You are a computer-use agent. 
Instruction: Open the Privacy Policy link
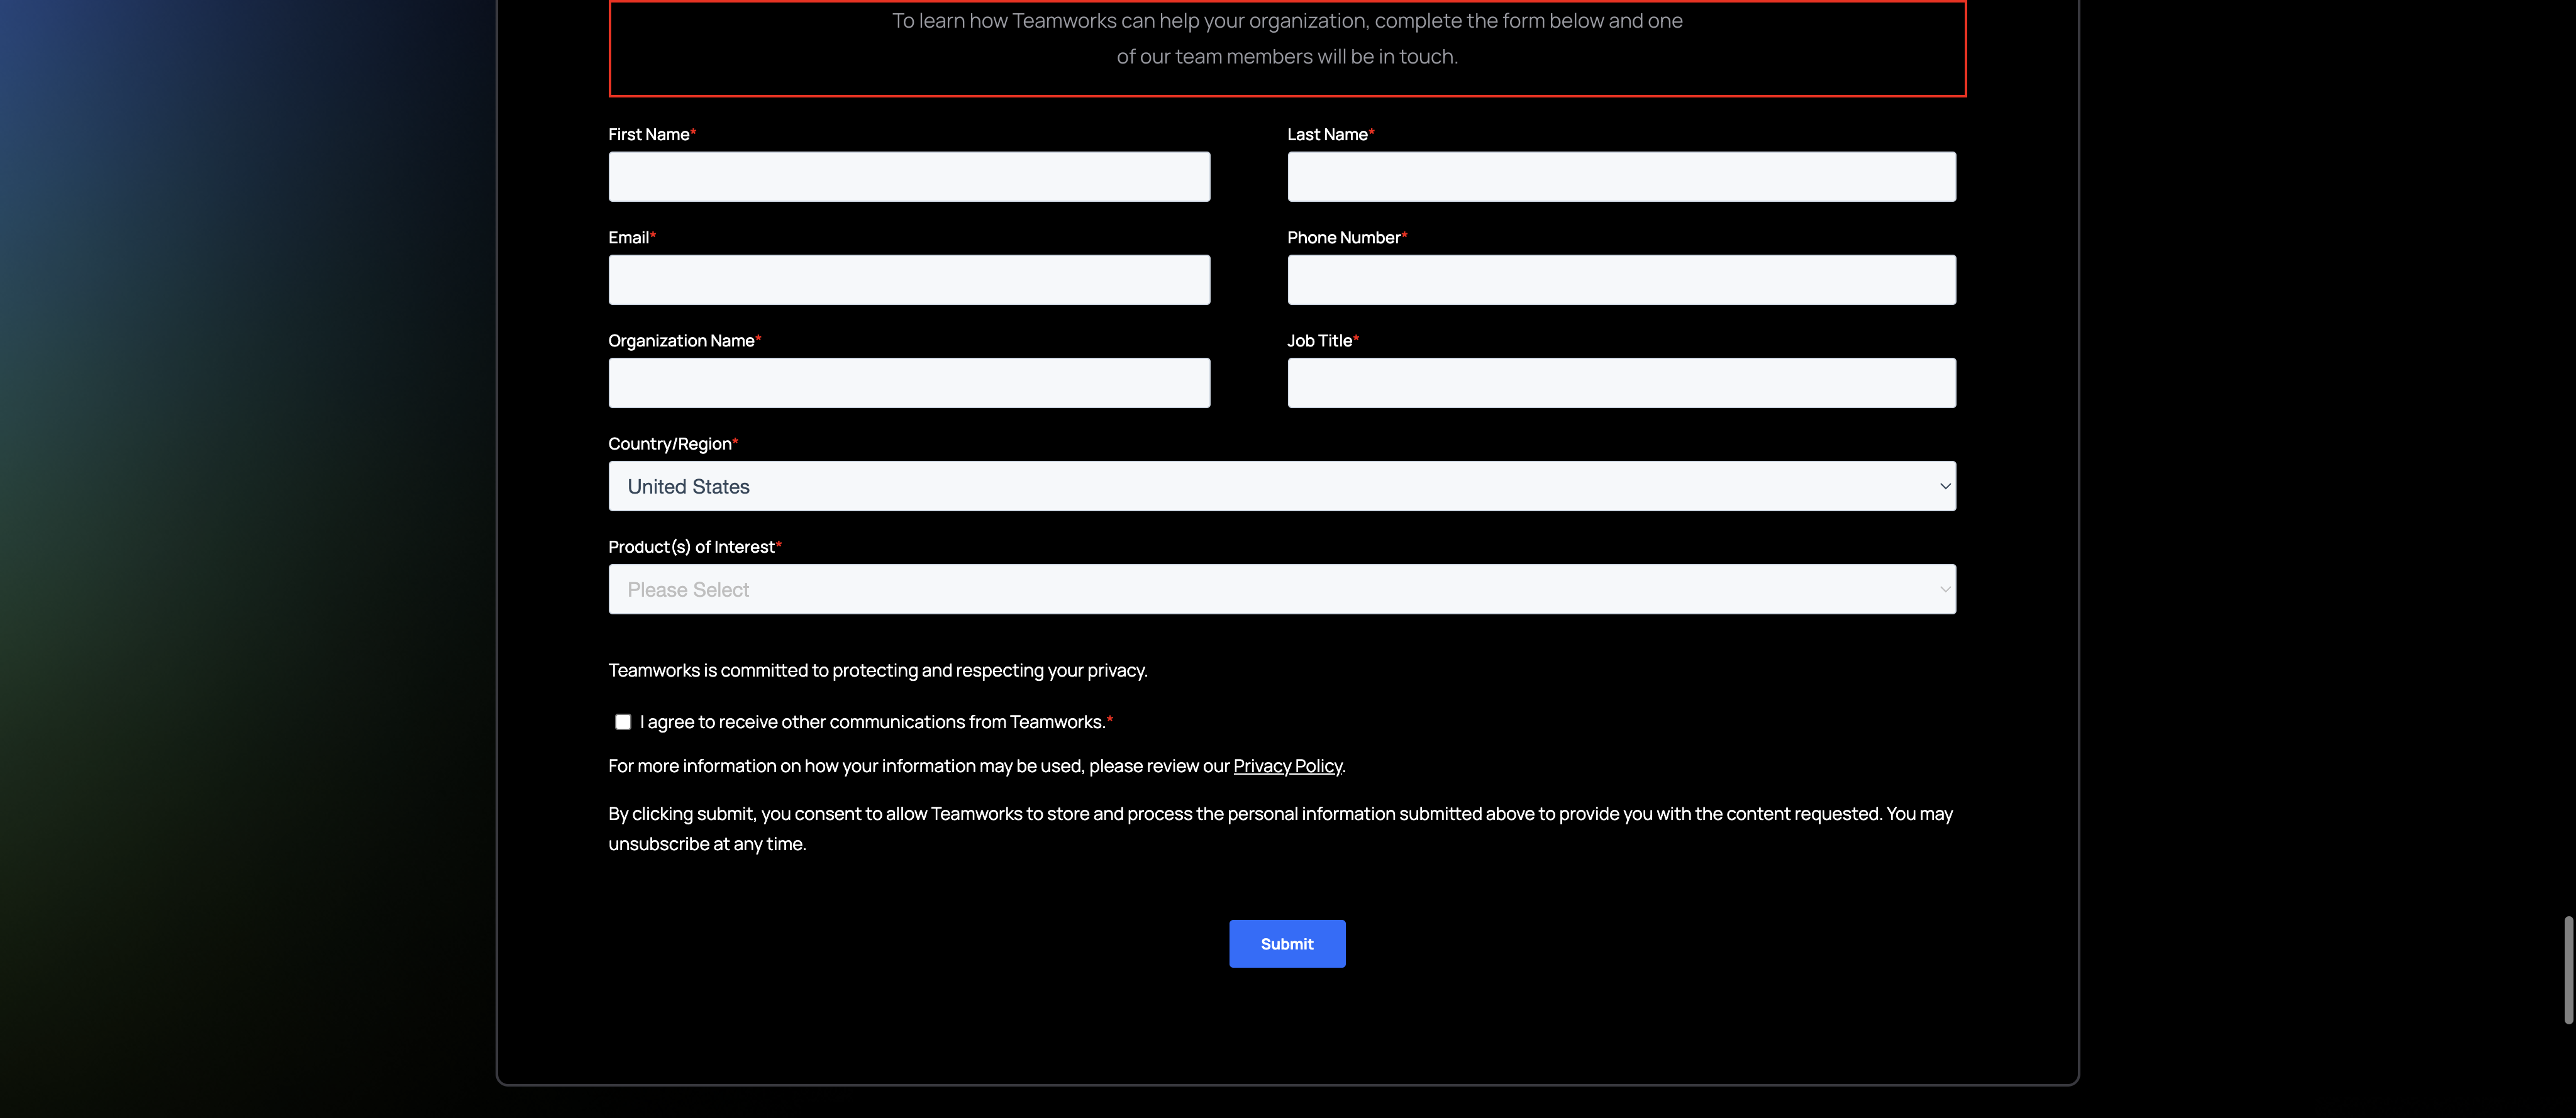pos(1287,766)
